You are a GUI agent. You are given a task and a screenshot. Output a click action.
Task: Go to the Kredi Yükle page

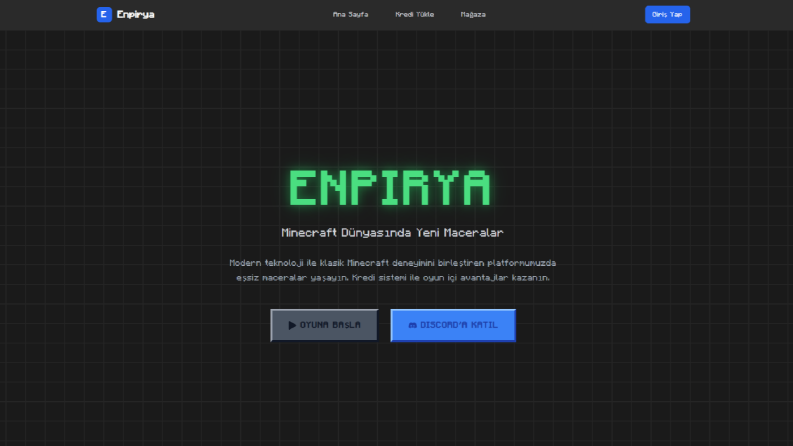[x=415, y=15]
